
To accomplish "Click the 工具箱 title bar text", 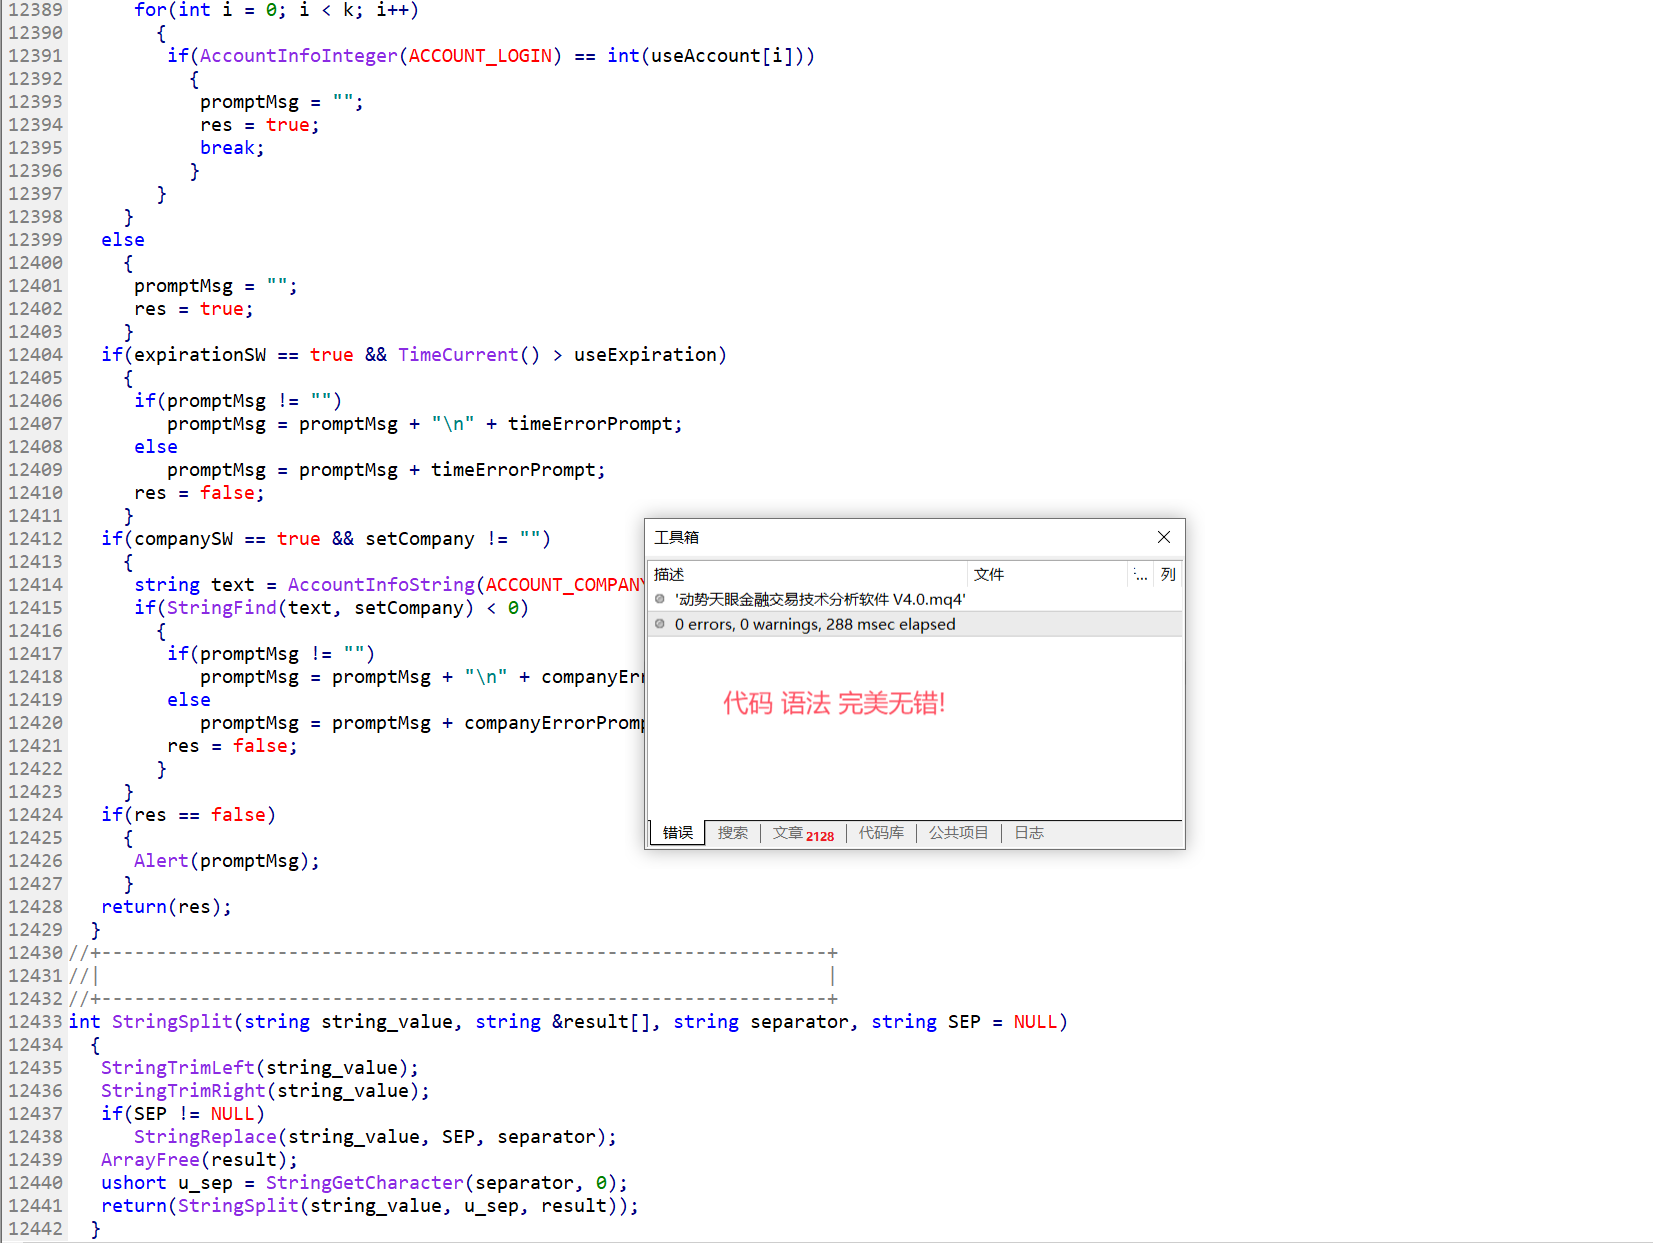I will [677, 537].
